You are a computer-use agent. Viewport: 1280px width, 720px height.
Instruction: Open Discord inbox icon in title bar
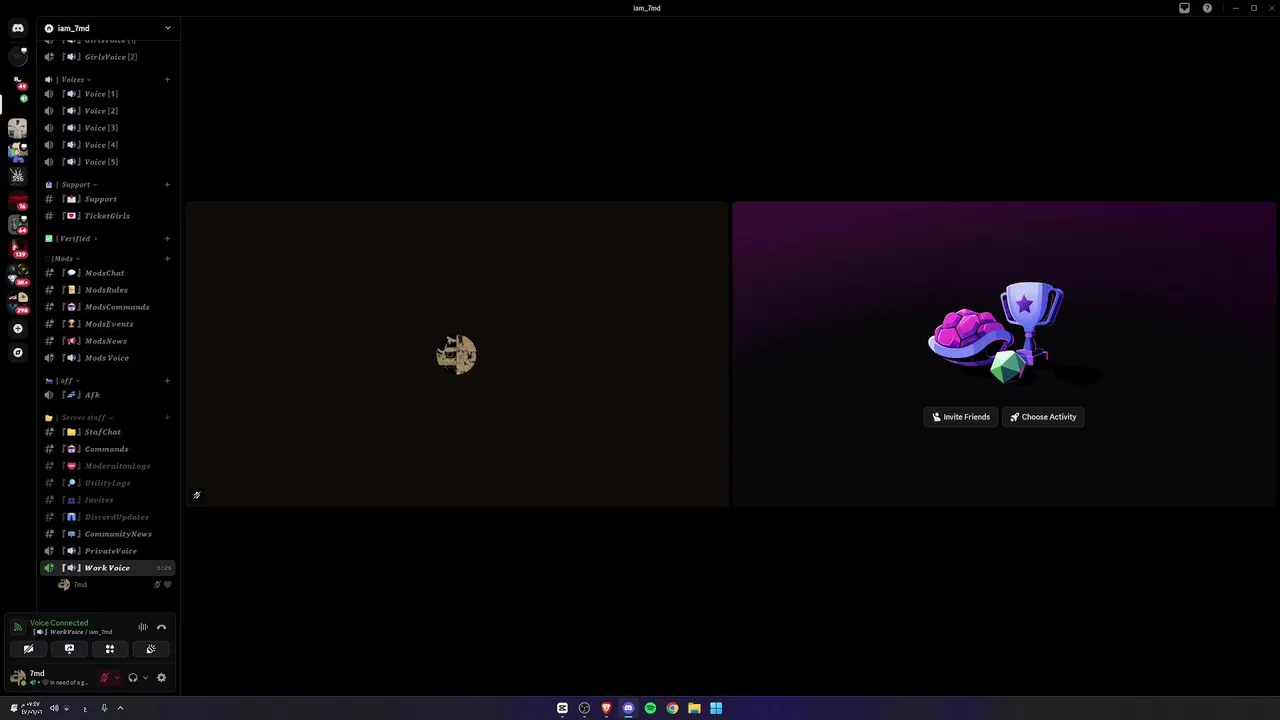pos(1184,8)
